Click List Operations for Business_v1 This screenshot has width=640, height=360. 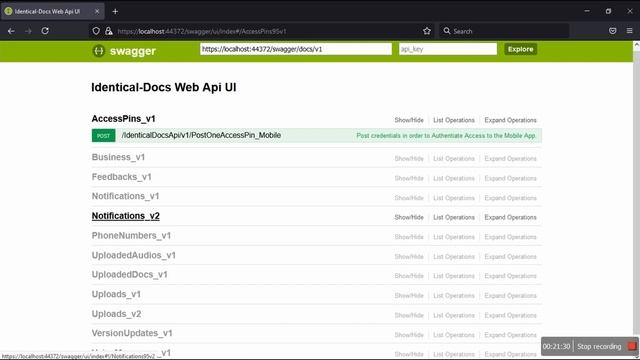coord(454,158)
